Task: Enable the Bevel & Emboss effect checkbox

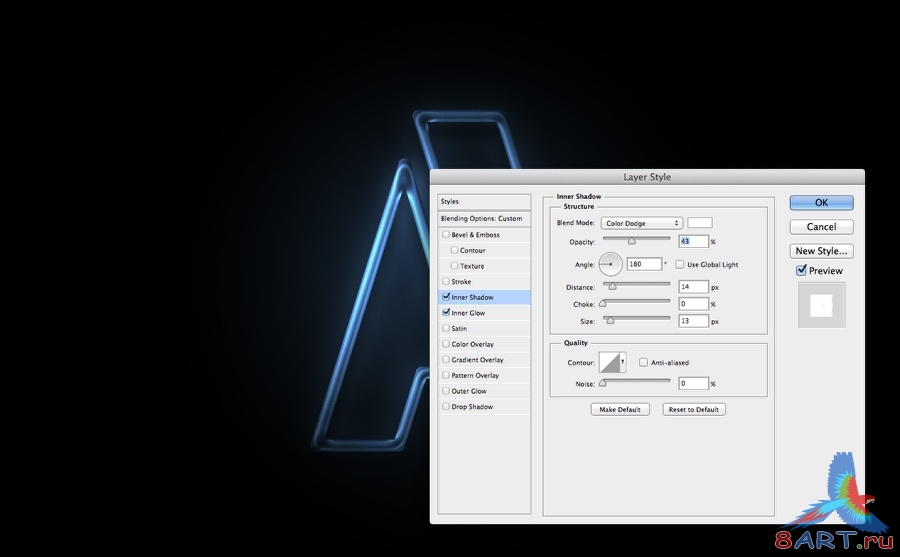Action: [446, 234]
